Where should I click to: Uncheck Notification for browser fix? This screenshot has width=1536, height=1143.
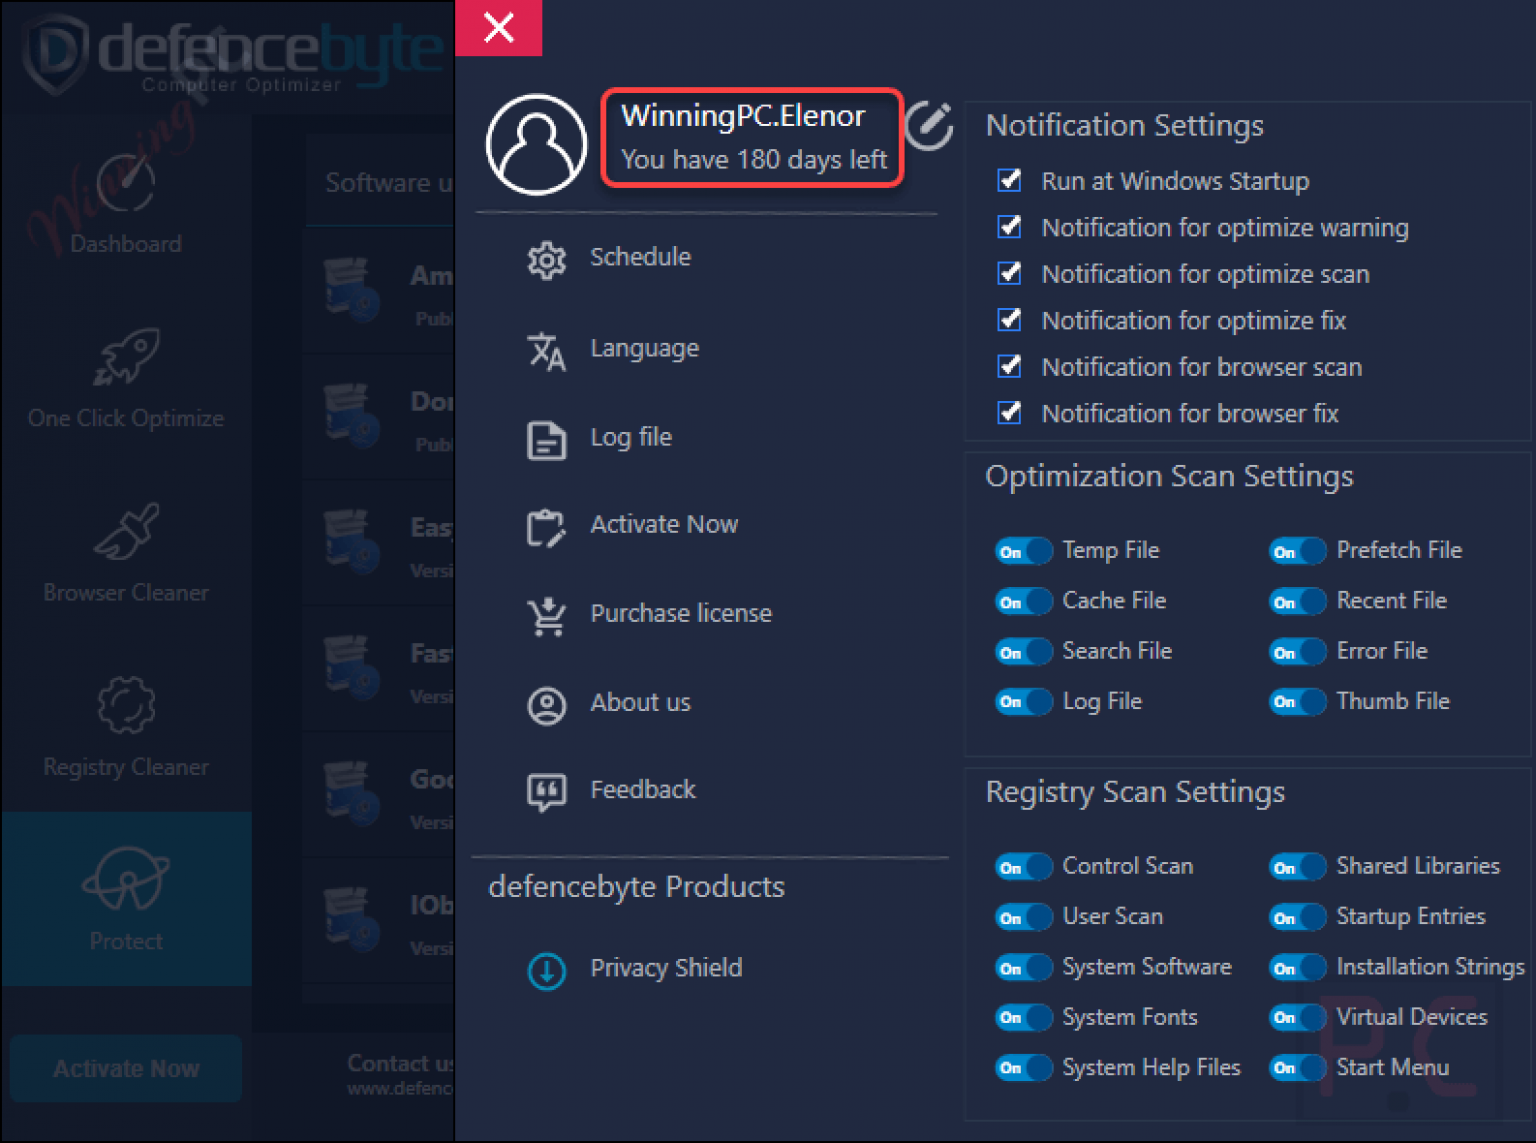coord(1010,412)
